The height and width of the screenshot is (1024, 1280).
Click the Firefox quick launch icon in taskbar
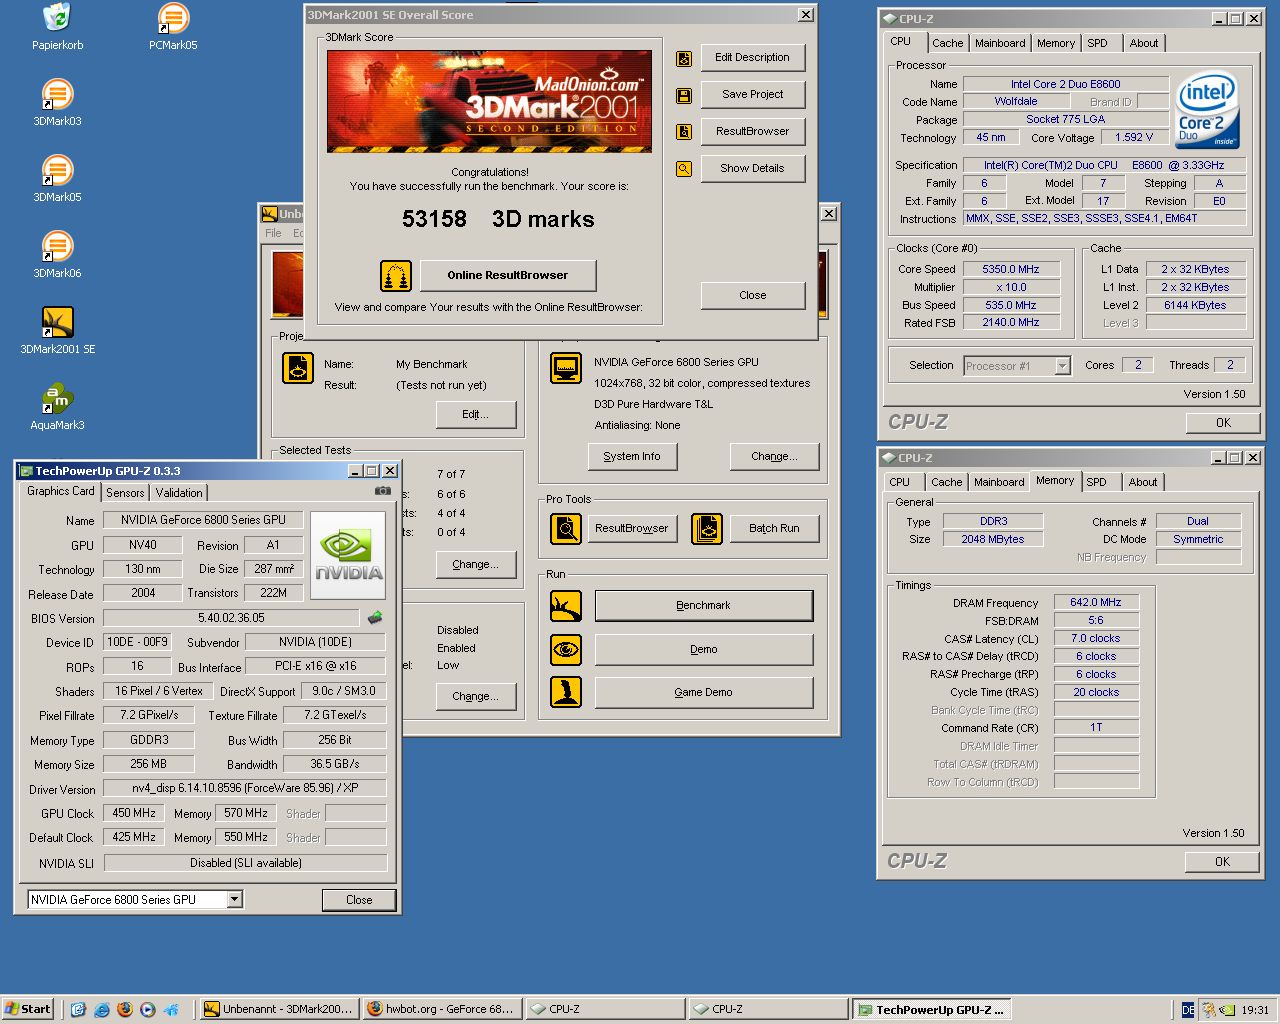click(x=125, y=1009)
